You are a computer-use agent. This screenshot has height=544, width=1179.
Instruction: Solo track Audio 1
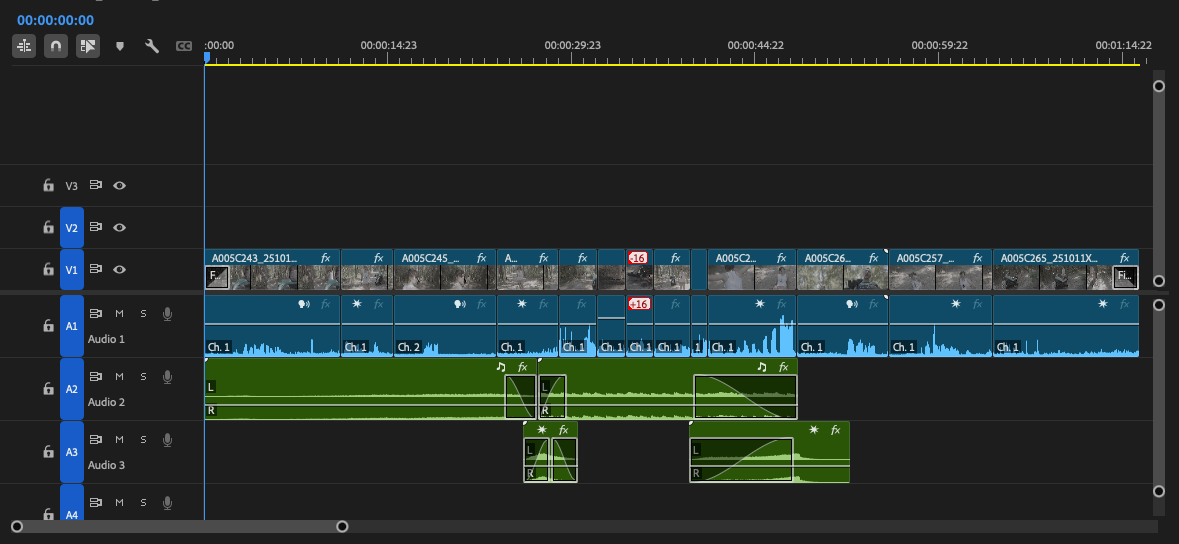143,313
